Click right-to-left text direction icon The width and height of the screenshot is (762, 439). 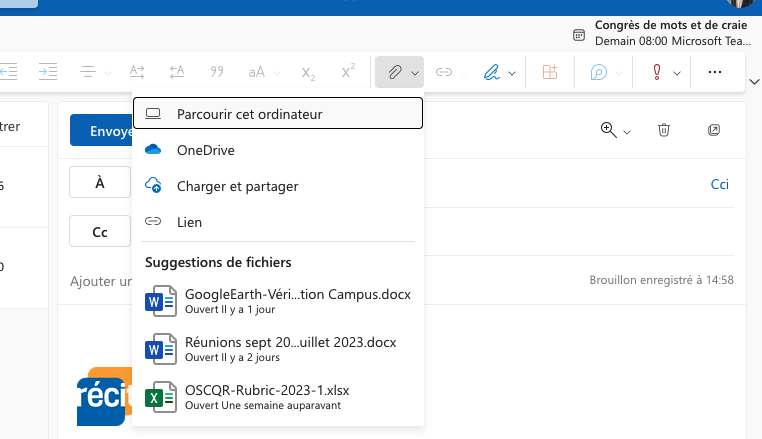point(177,72)
